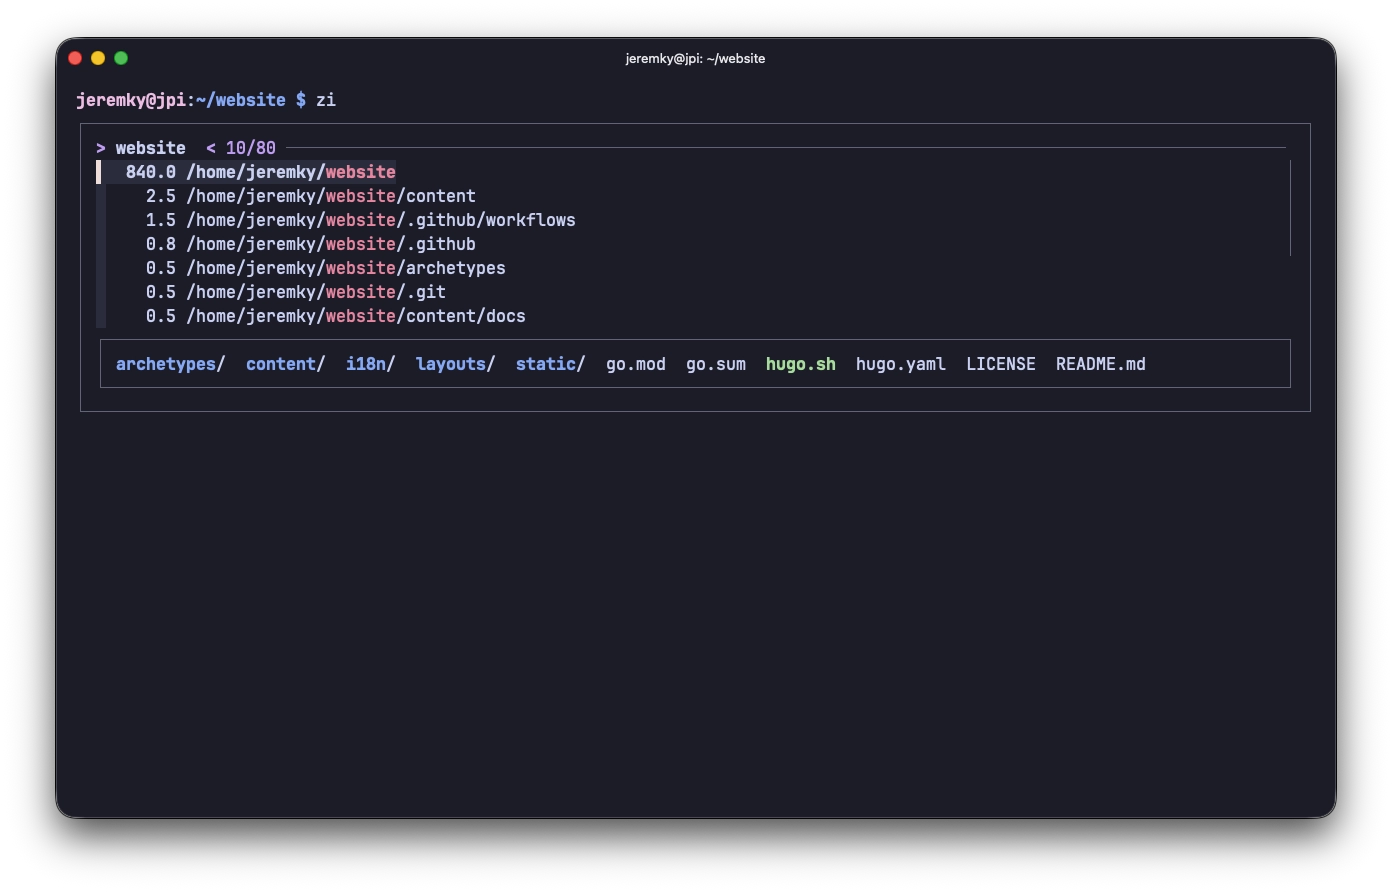Click the static/ folder in preview

point(550,364)
